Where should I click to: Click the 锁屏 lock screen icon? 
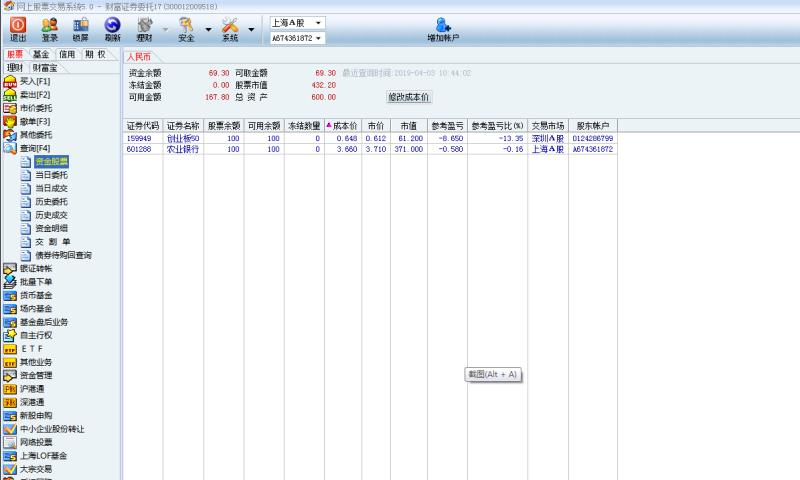(x=81, y=29)
